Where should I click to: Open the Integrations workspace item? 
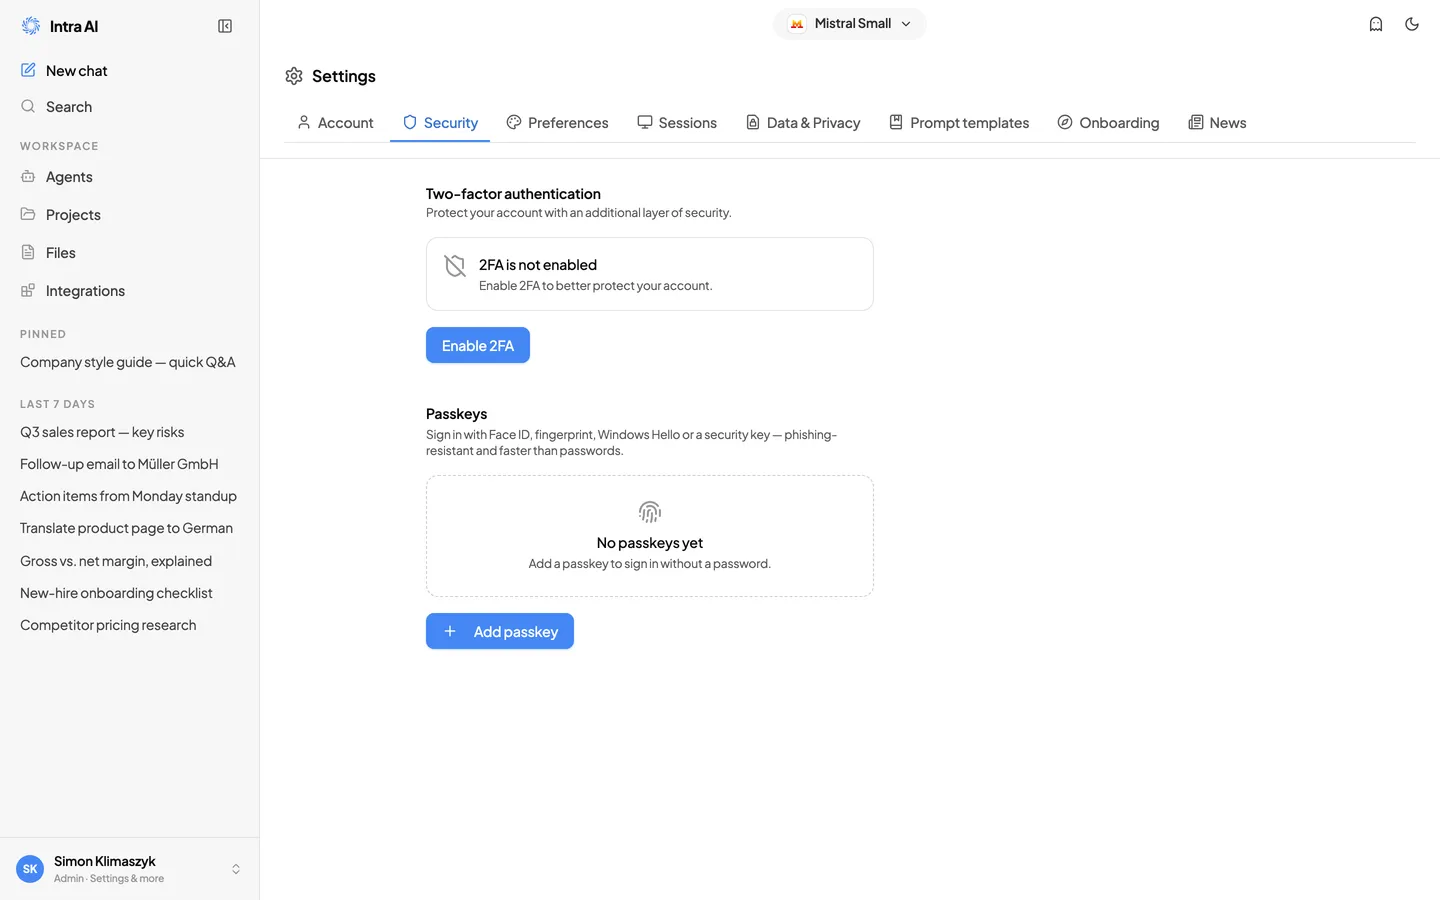pyautogui.click(x=130, y=290)
